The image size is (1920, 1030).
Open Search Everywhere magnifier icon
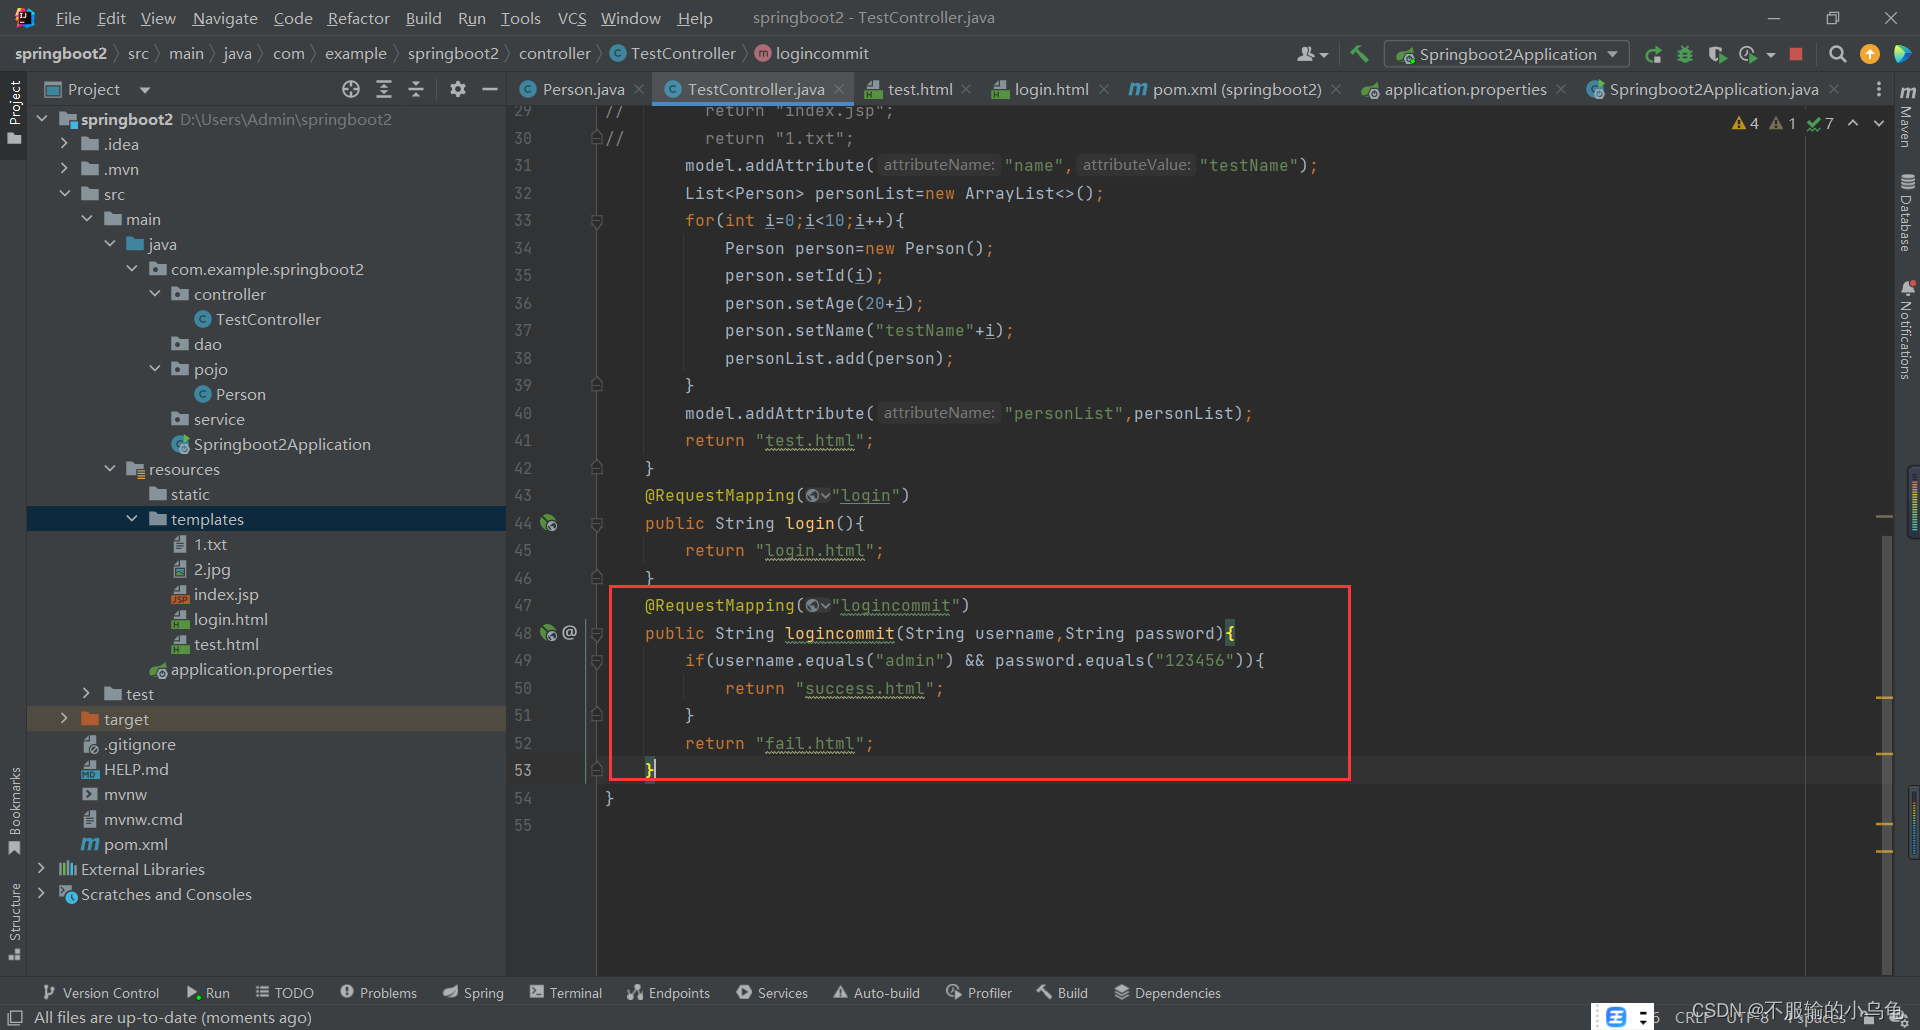tap(1837, 54)
